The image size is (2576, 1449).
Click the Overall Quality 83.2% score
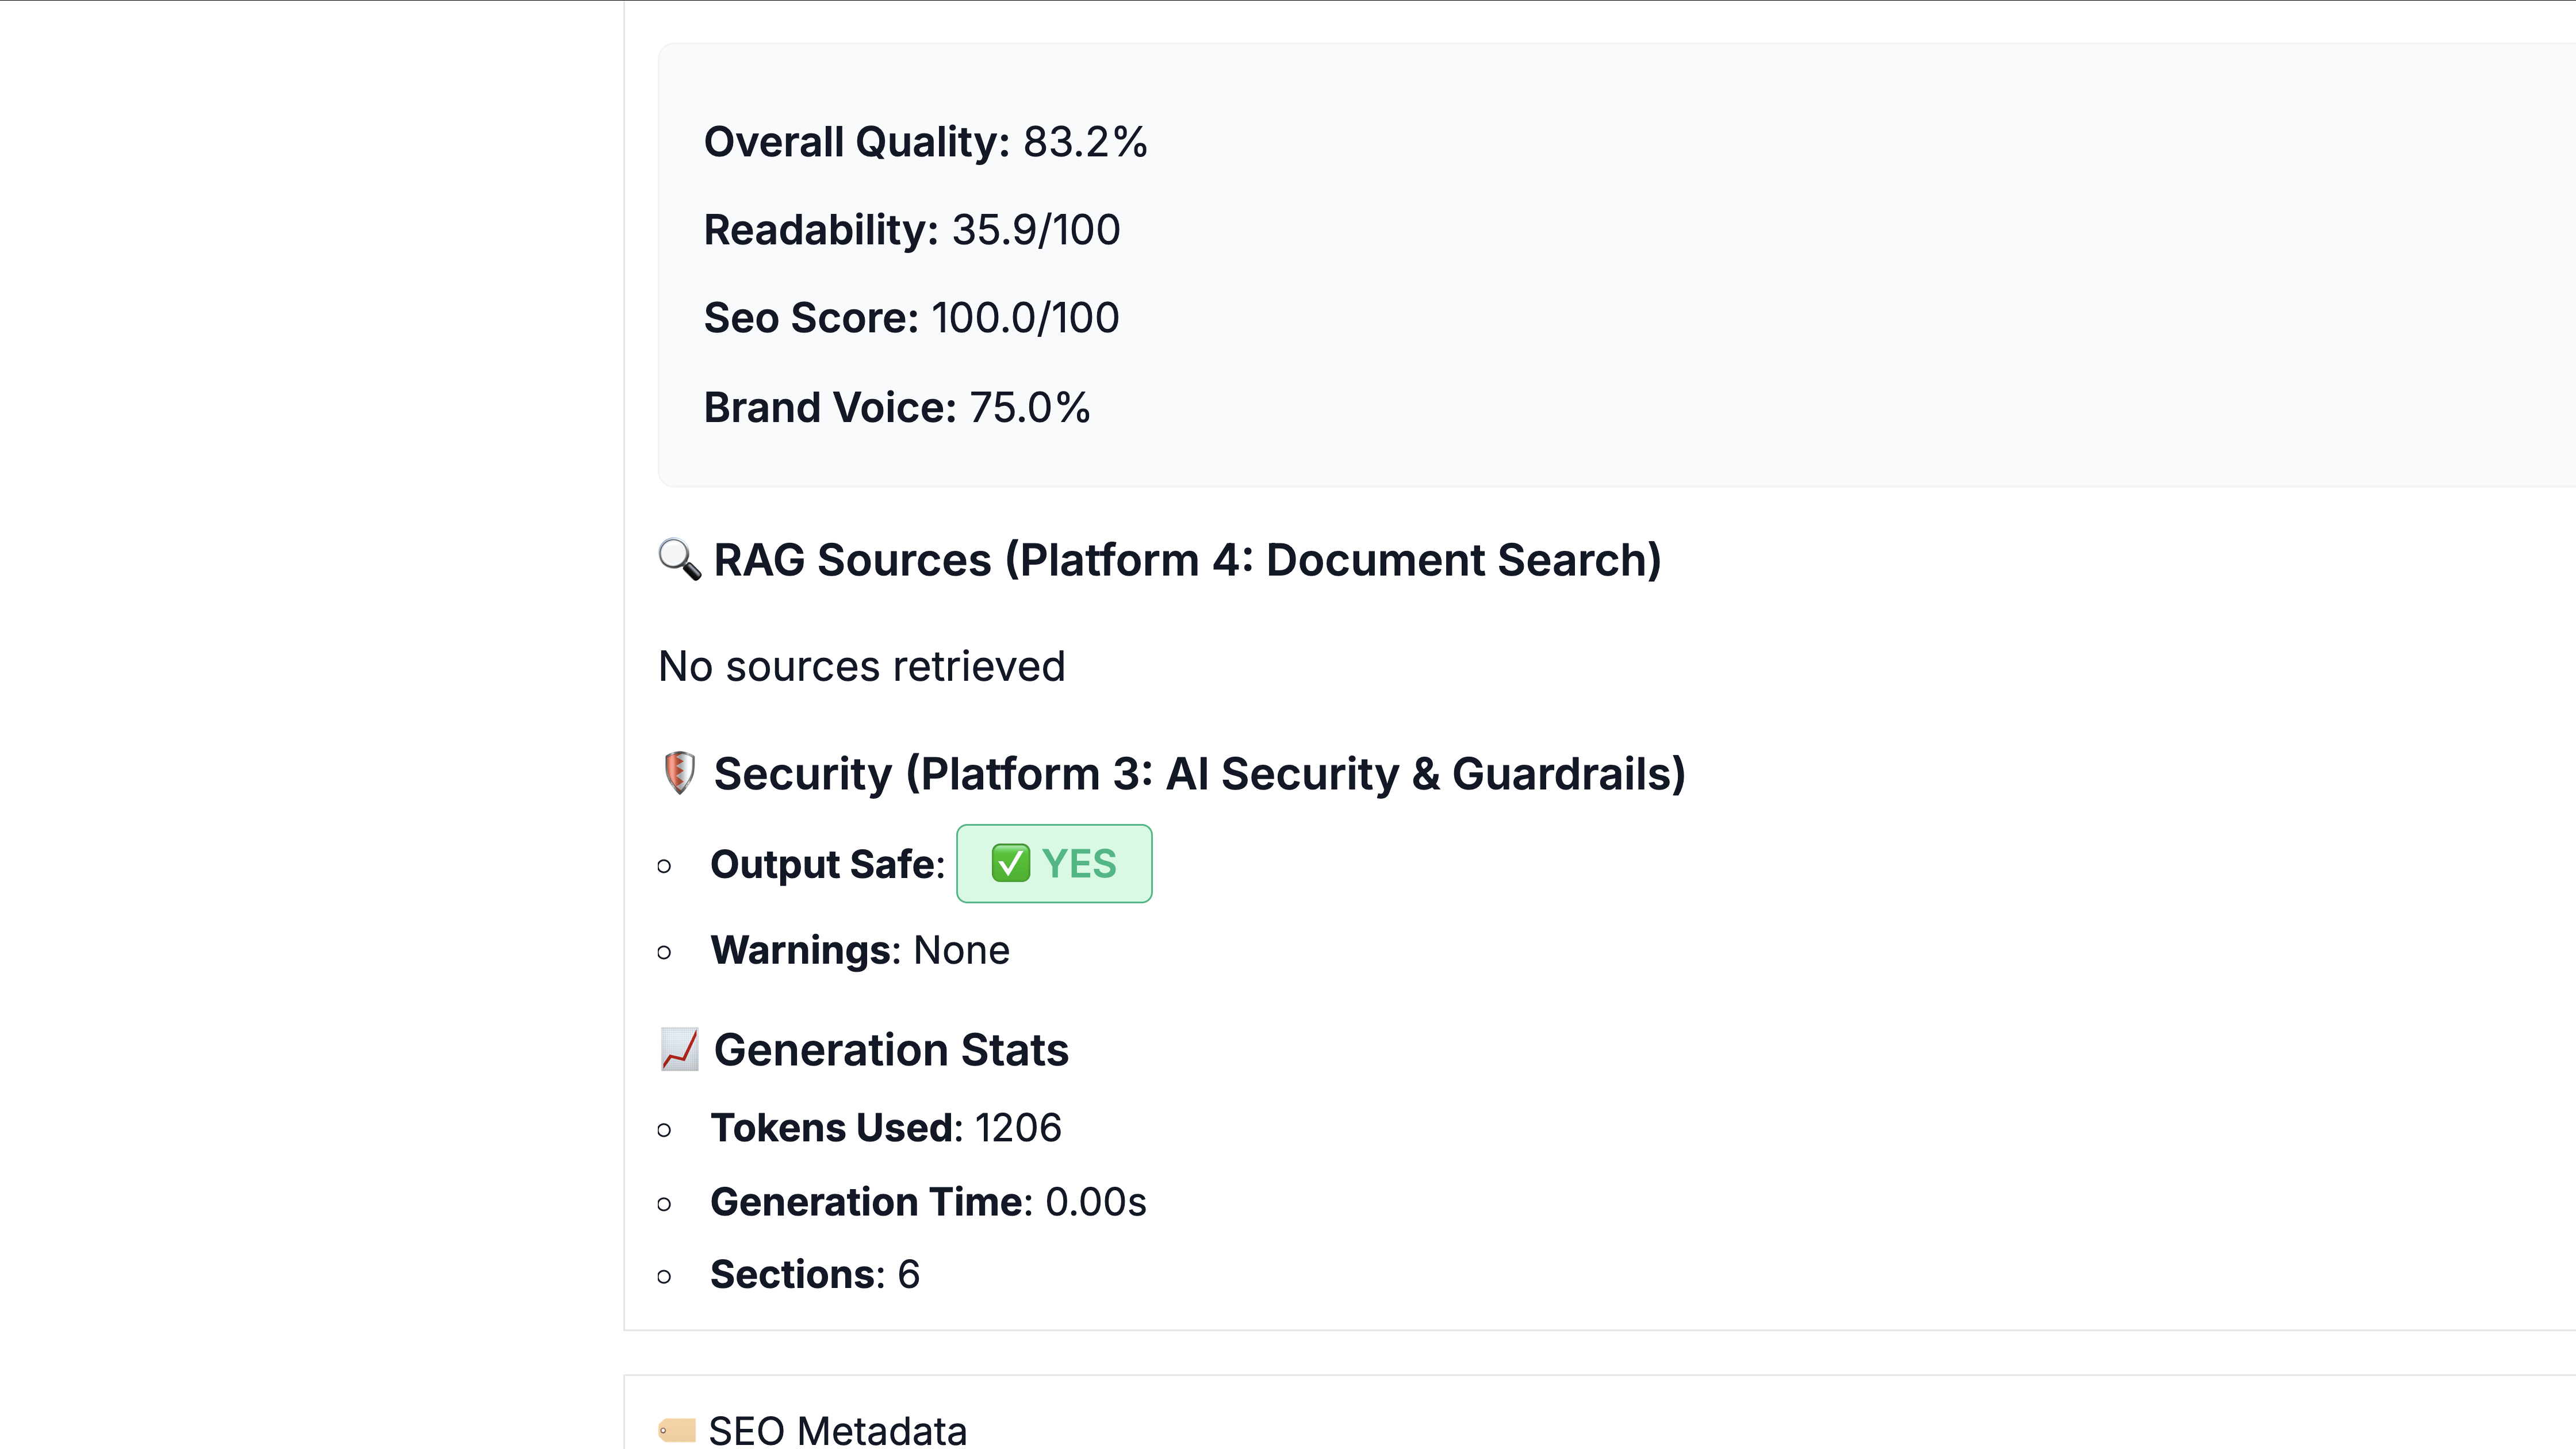tap(925, 141)
